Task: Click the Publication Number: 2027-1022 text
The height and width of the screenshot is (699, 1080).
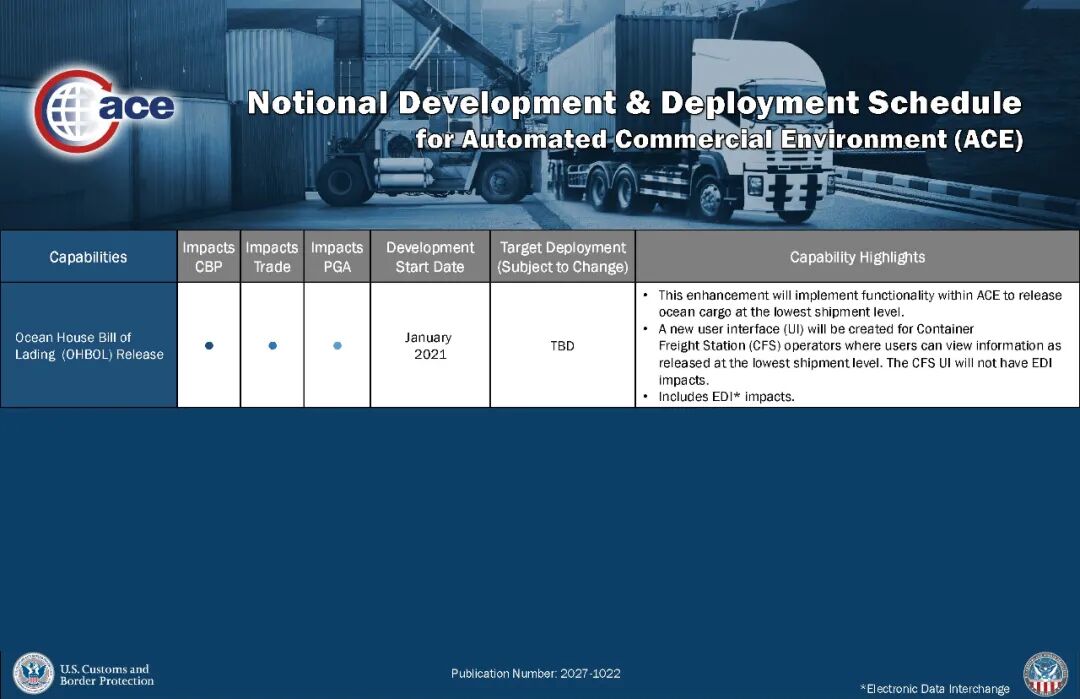Action: click(536, 674)
